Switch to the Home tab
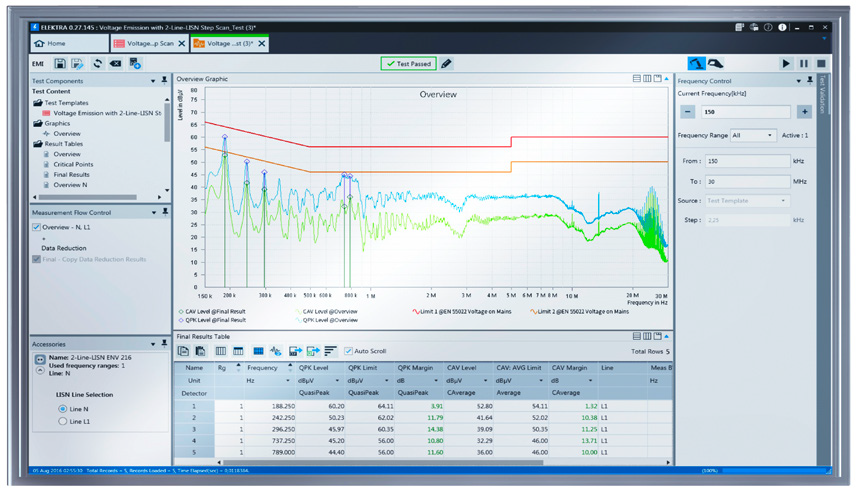This screenshot has height=488, width=856. tap(51, 44)
